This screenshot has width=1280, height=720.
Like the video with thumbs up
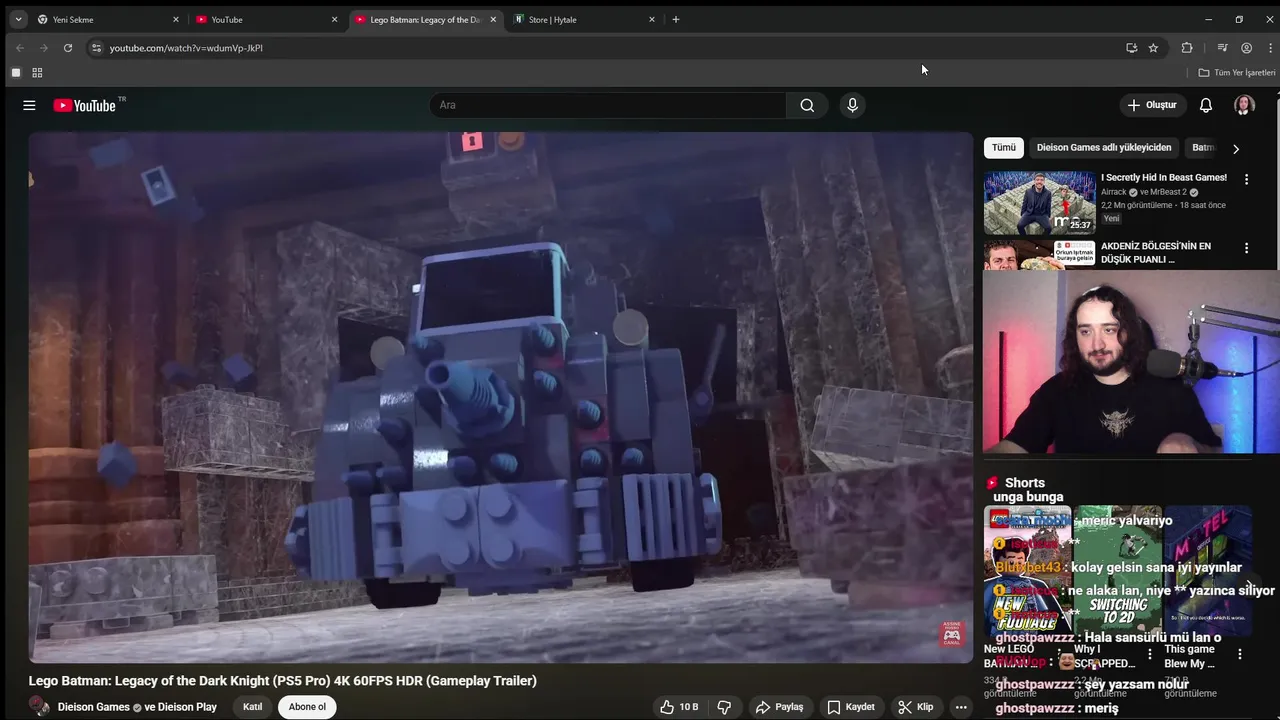[679, 707]
